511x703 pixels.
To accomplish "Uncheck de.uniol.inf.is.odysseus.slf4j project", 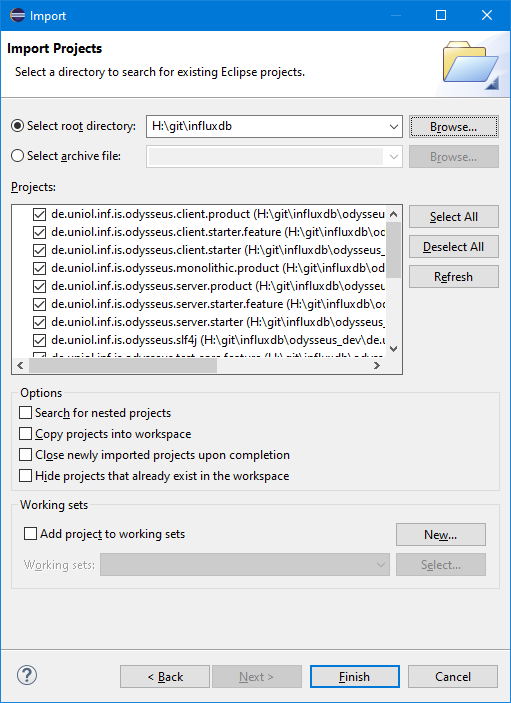I will (x=39, y=340).
